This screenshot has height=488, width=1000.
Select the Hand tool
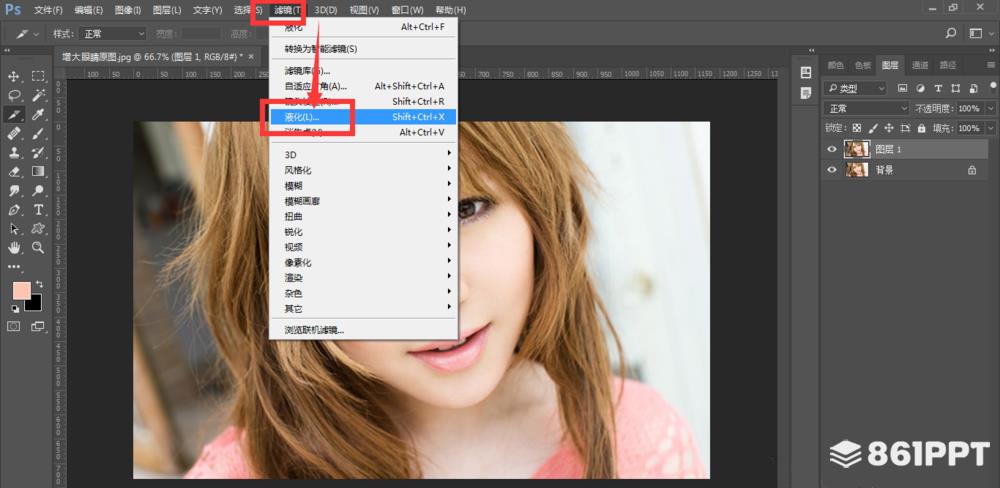click(x=13, y=248)
